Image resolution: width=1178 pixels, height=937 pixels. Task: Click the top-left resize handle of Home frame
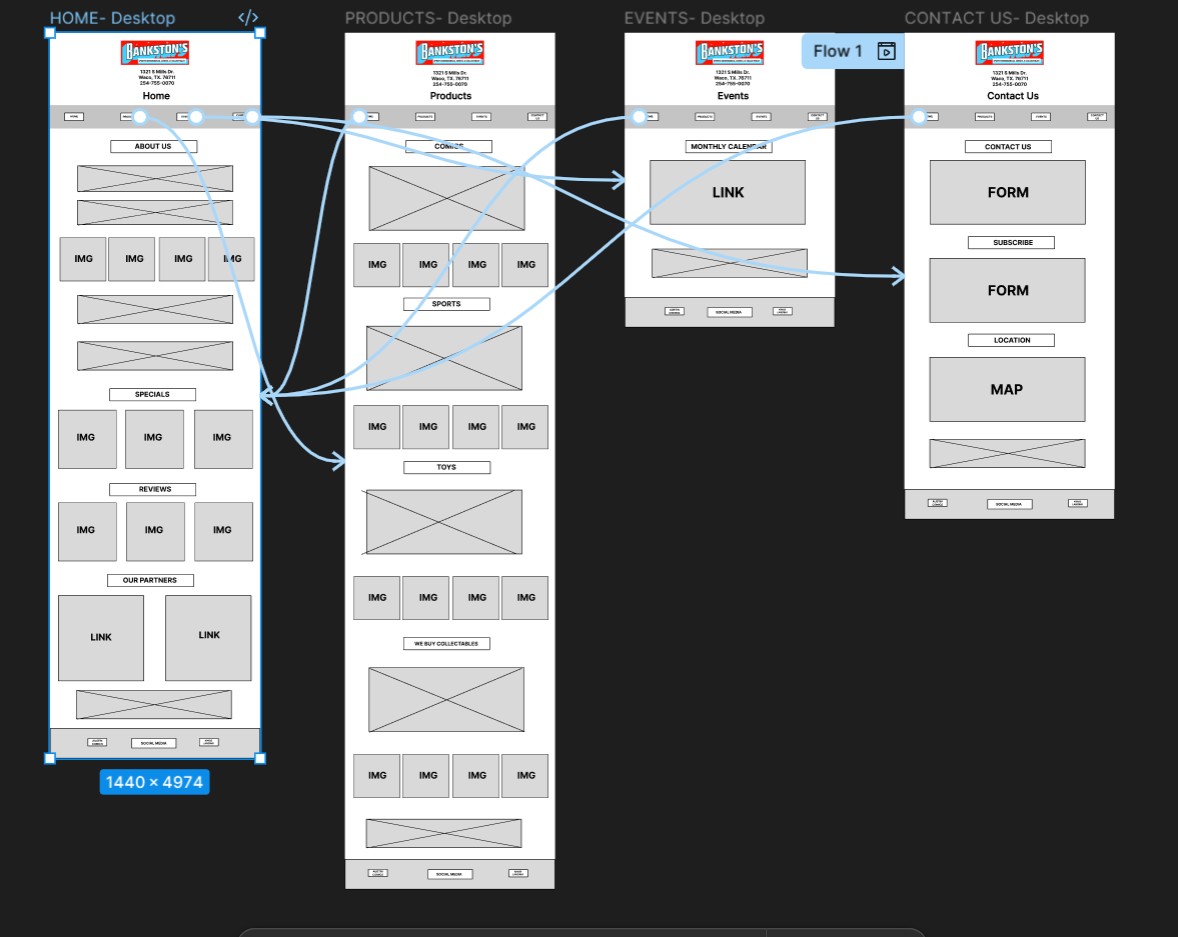pyautogui.click(x=50, y=33)
